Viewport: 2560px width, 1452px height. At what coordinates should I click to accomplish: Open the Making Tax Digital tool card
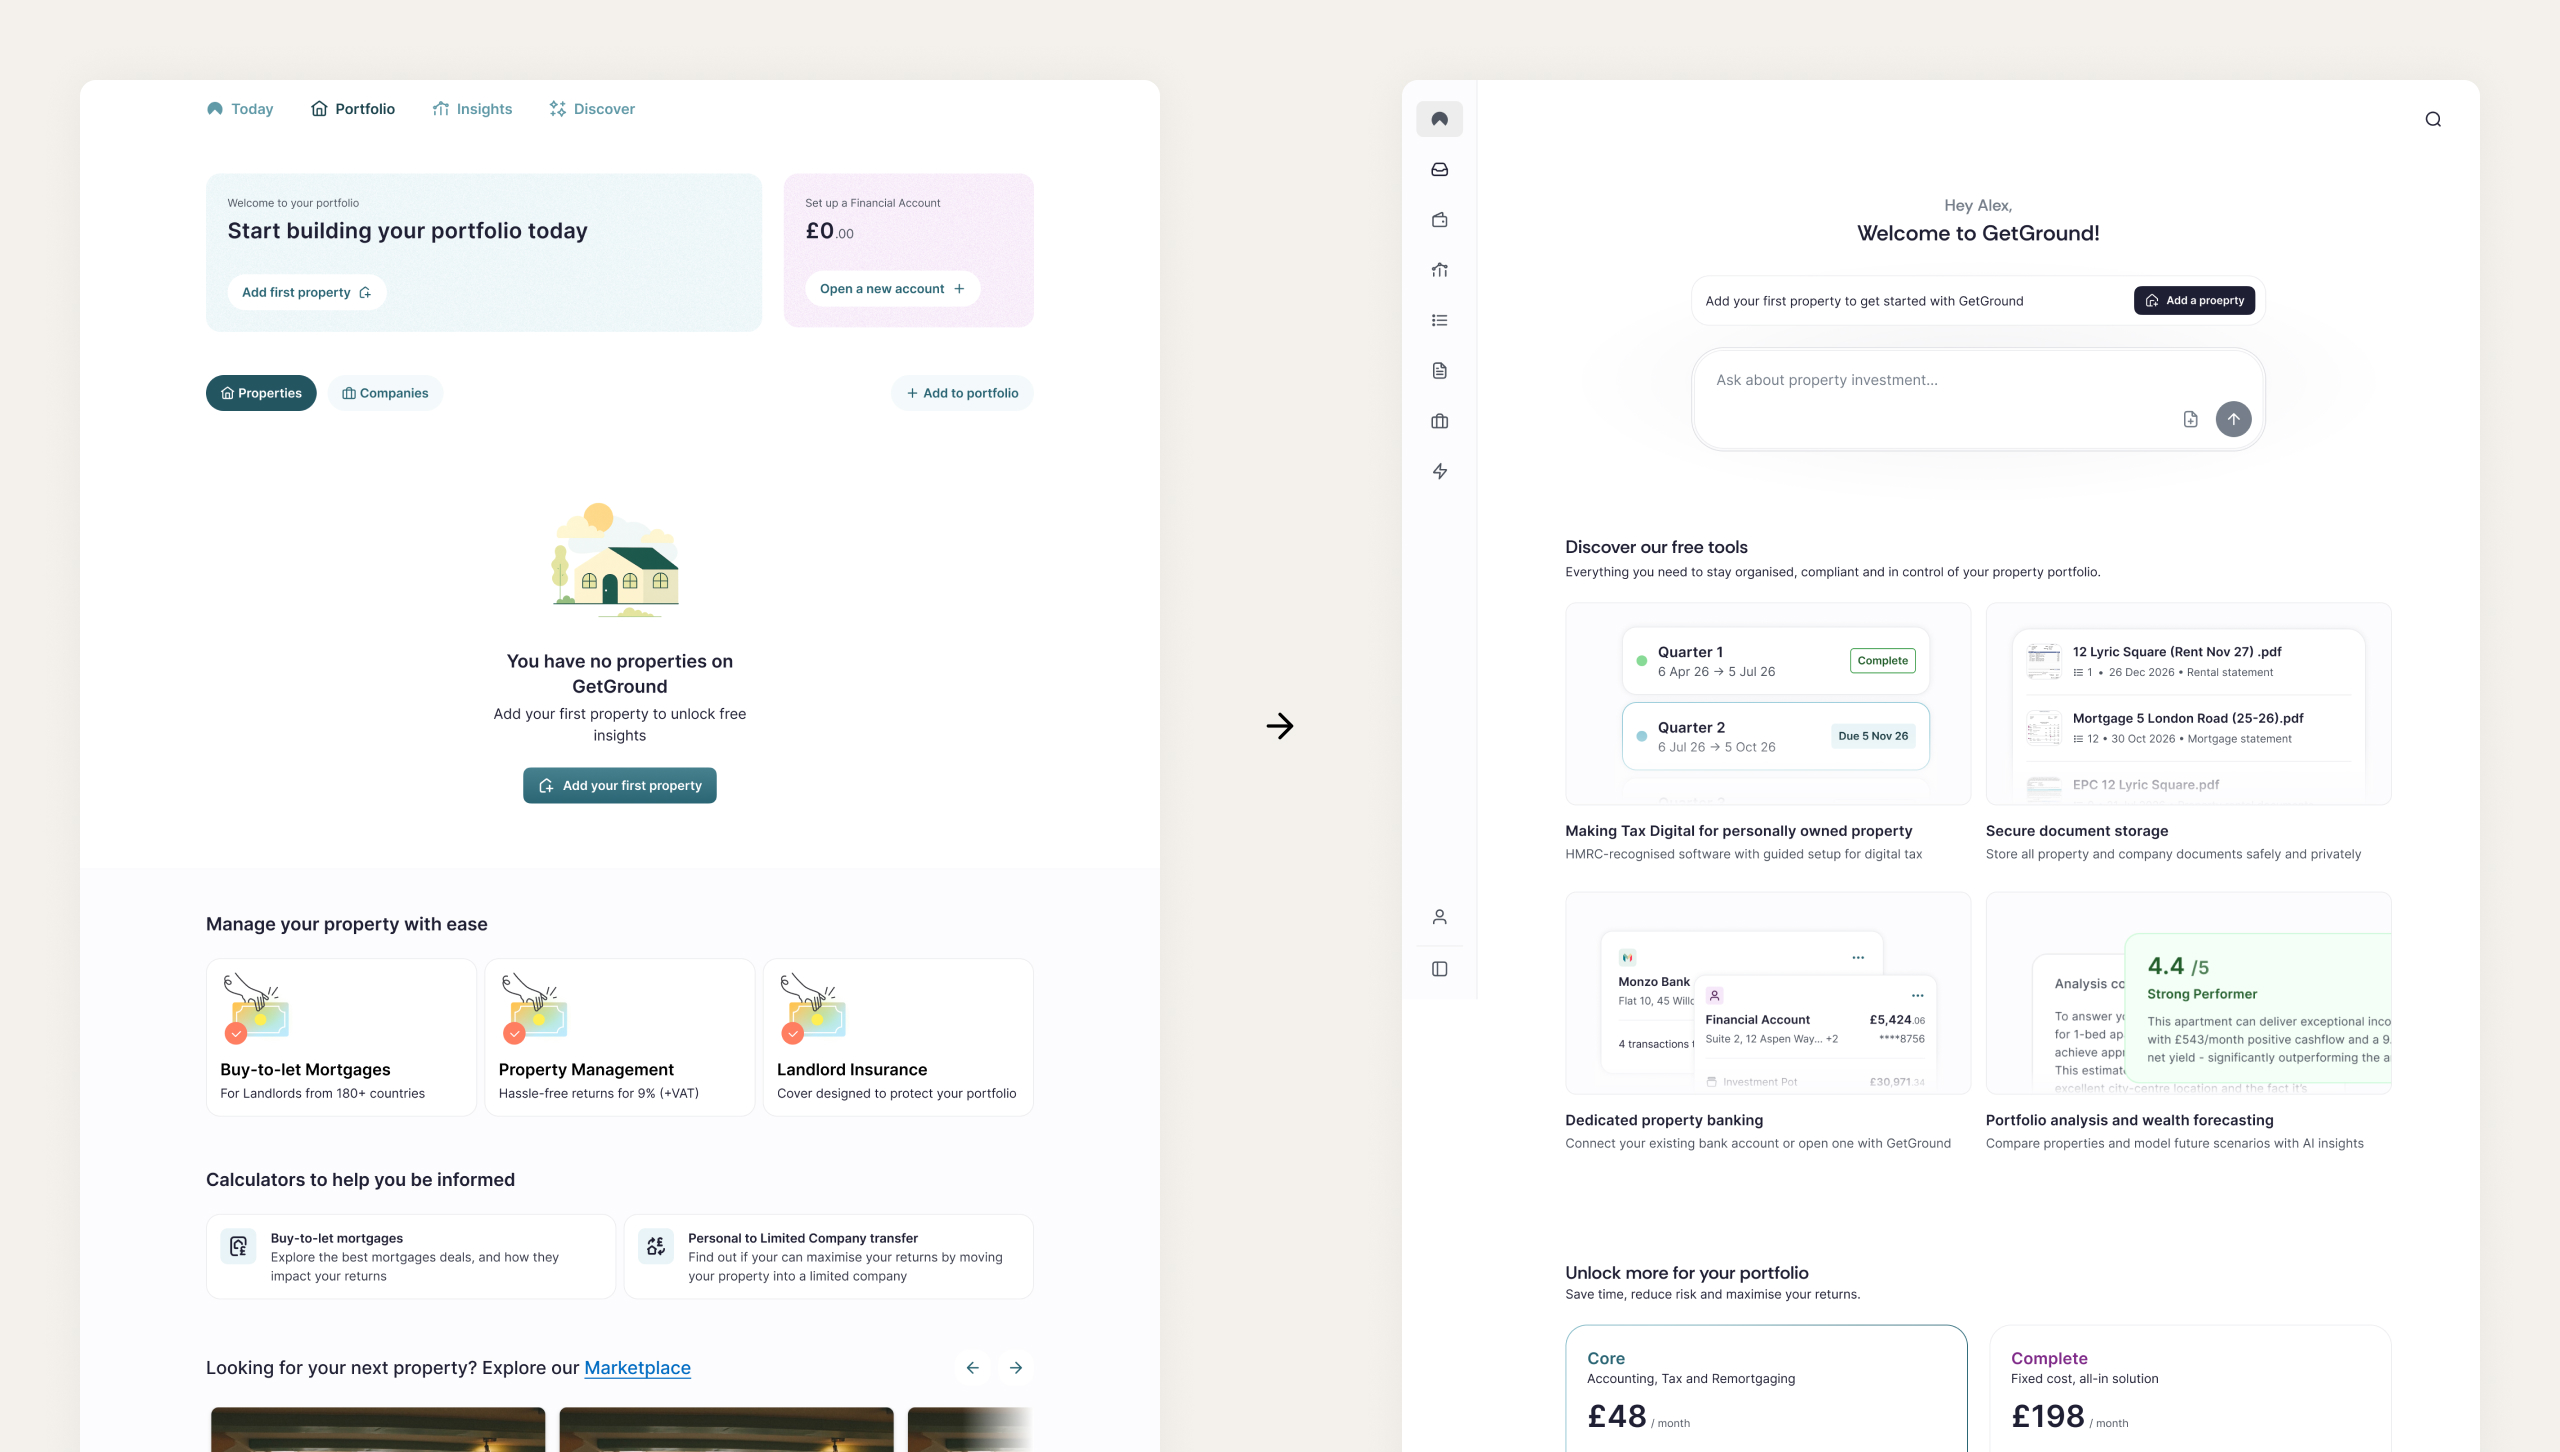pyautogui.click(x=1767, y=733)
